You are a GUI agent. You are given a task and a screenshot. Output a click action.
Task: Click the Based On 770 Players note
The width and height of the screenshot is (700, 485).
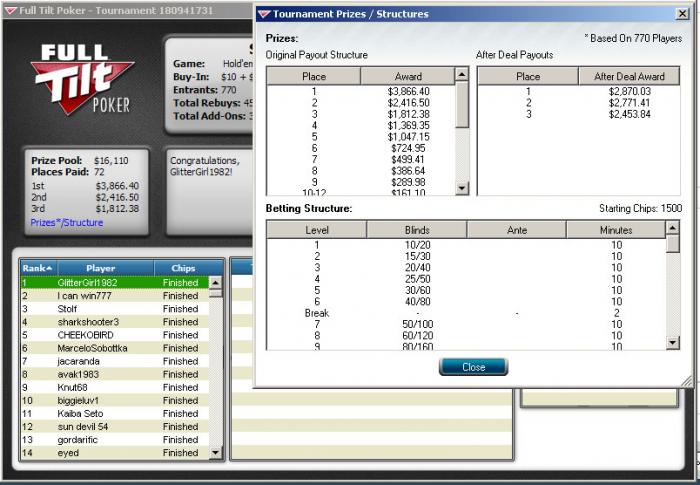coord(633,38)
